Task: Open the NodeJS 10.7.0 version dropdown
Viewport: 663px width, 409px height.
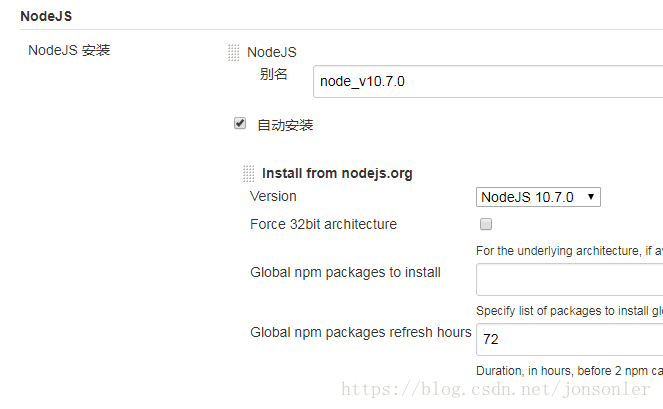Action: (538, 197)
